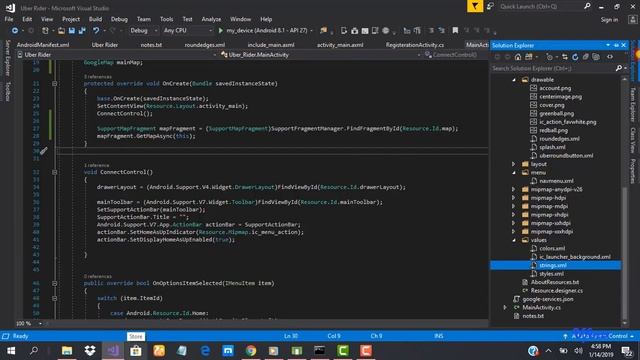Image resolution: width=640 pixels, height=360 pixels.
Task: Click the bookmark icon in the toolbar
Action: pyautogui.click(x=455, y=31)
